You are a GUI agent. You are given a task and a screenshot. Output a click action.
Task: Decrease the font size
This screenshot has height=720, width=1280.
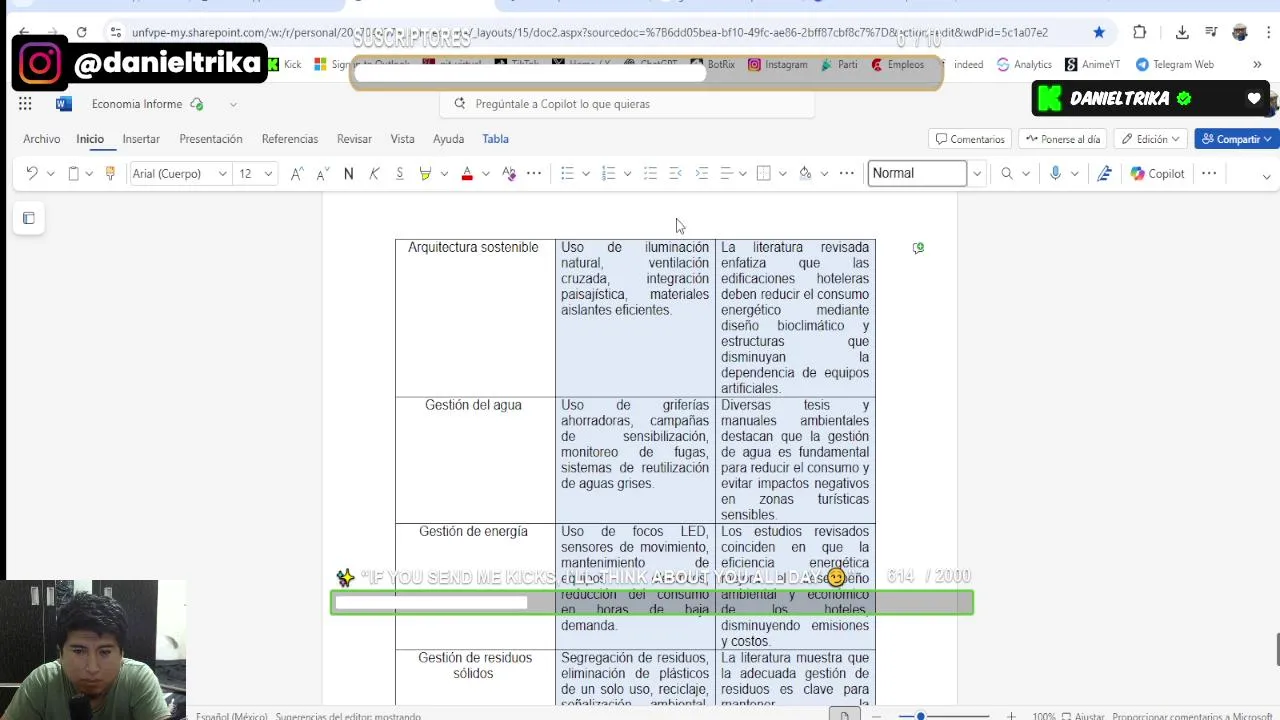click(322, 174)
